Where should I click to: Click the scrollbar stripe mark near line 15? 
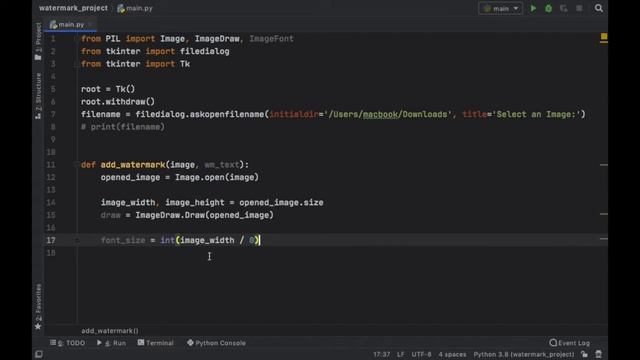[604, 214]
